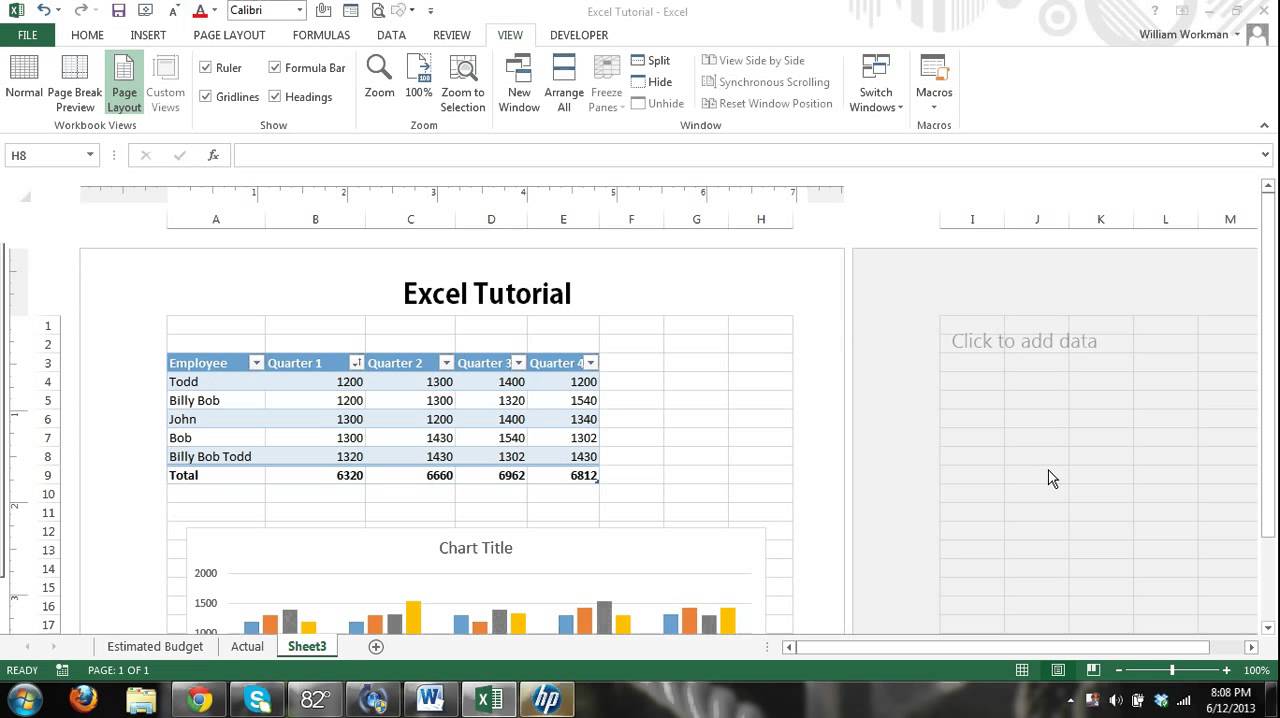Click the status bar 100% zoom level
This screenshot has width=1280, height=718.
pyautogui.click(x=1257, y=670)
